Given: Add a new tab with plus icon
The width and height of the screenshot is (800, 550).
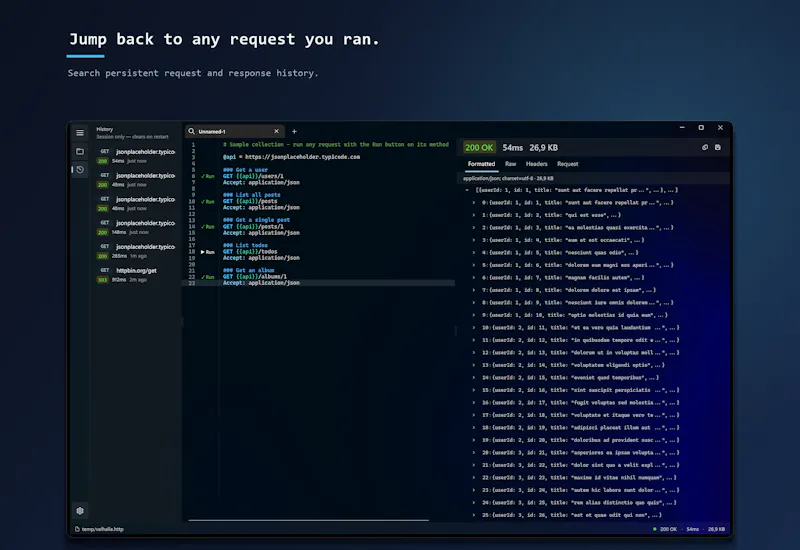Looking at the screenshot, I should click(294, 131).
